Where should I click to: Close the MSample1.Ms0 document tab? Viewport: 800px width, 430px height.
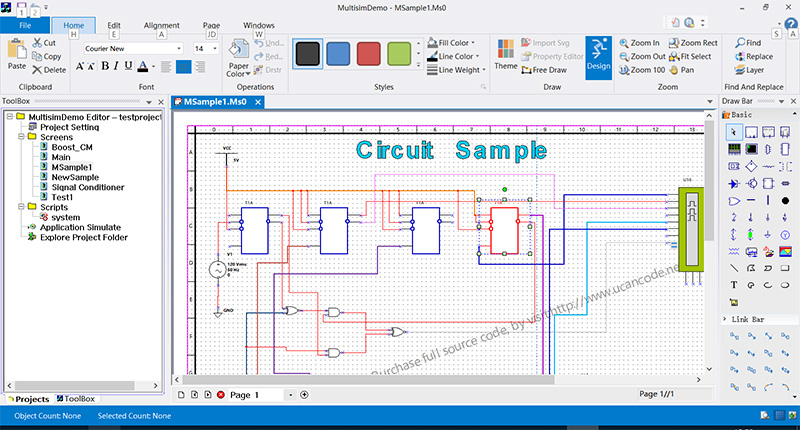pyautogui.click(x=258, y=102)
